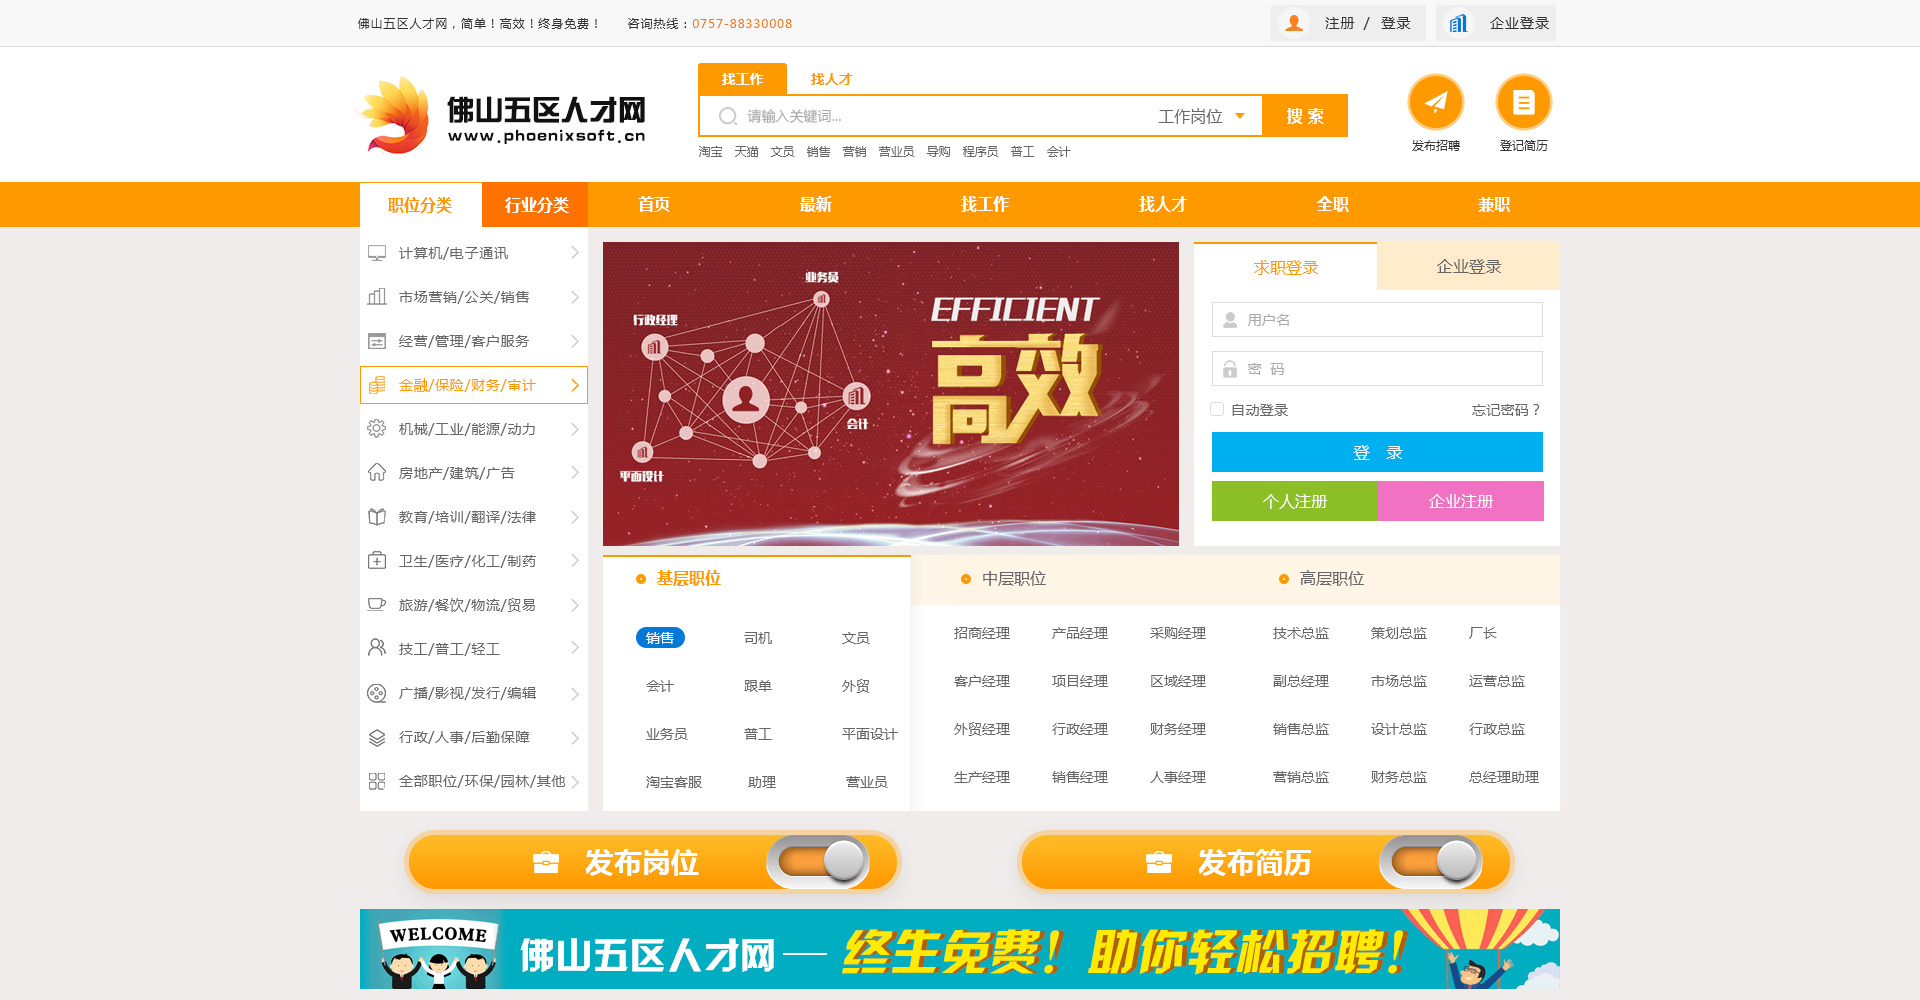Click the building icon beside 企业登录
1920x1000 pixels.
point(1459,23)
